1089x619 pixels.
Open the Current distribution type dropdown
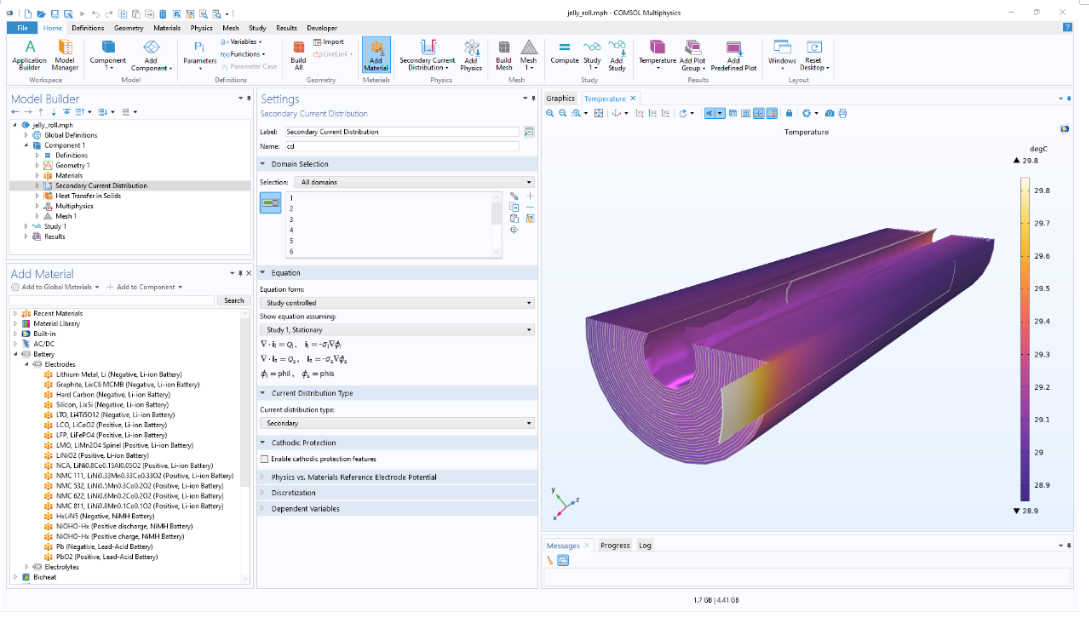point(397,423)
